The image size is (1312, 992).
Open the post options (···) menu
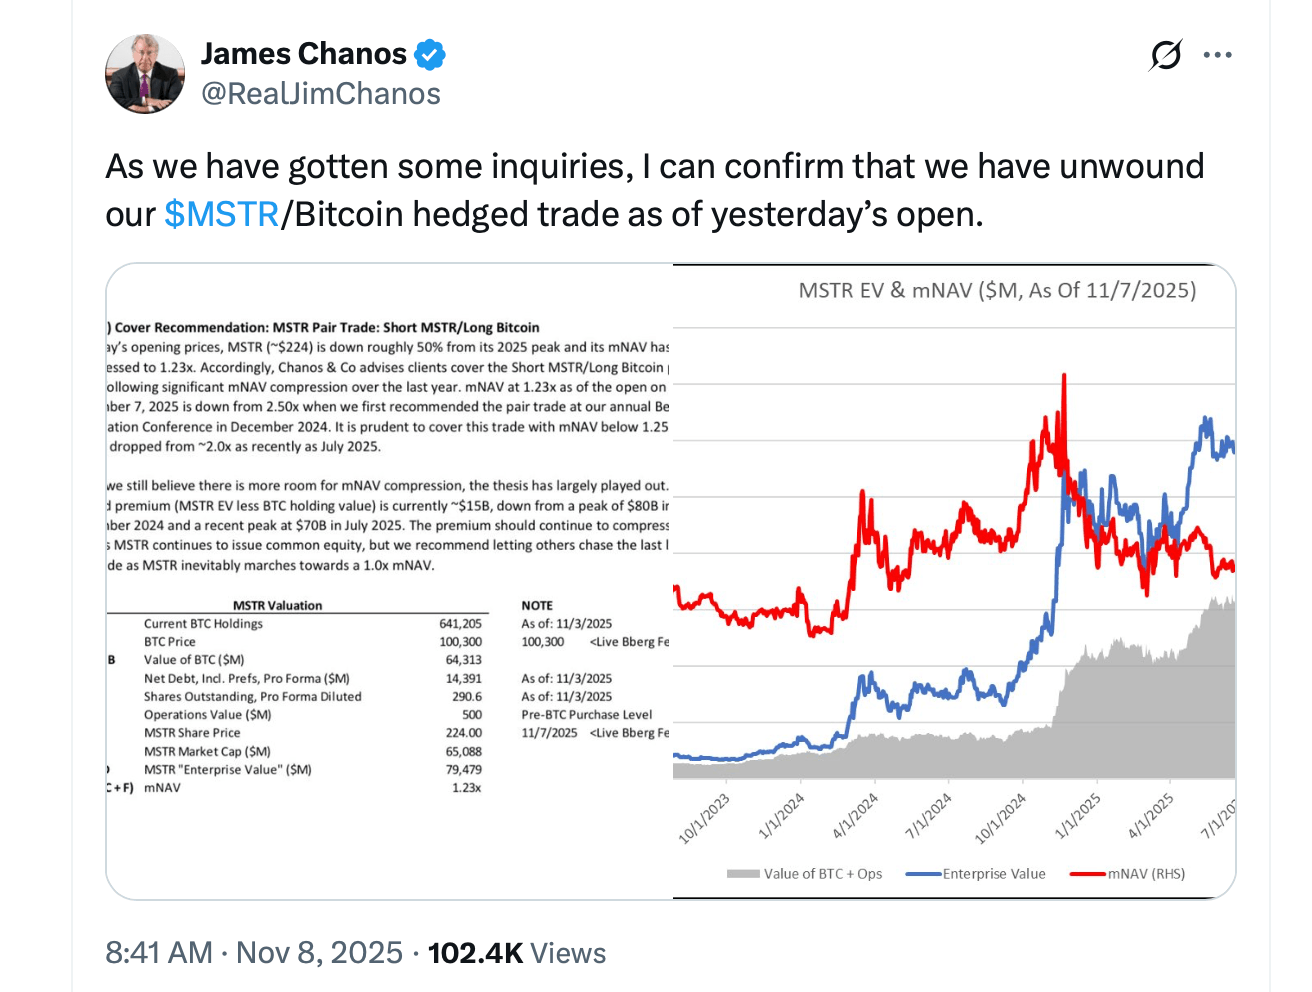[1218, 55]
